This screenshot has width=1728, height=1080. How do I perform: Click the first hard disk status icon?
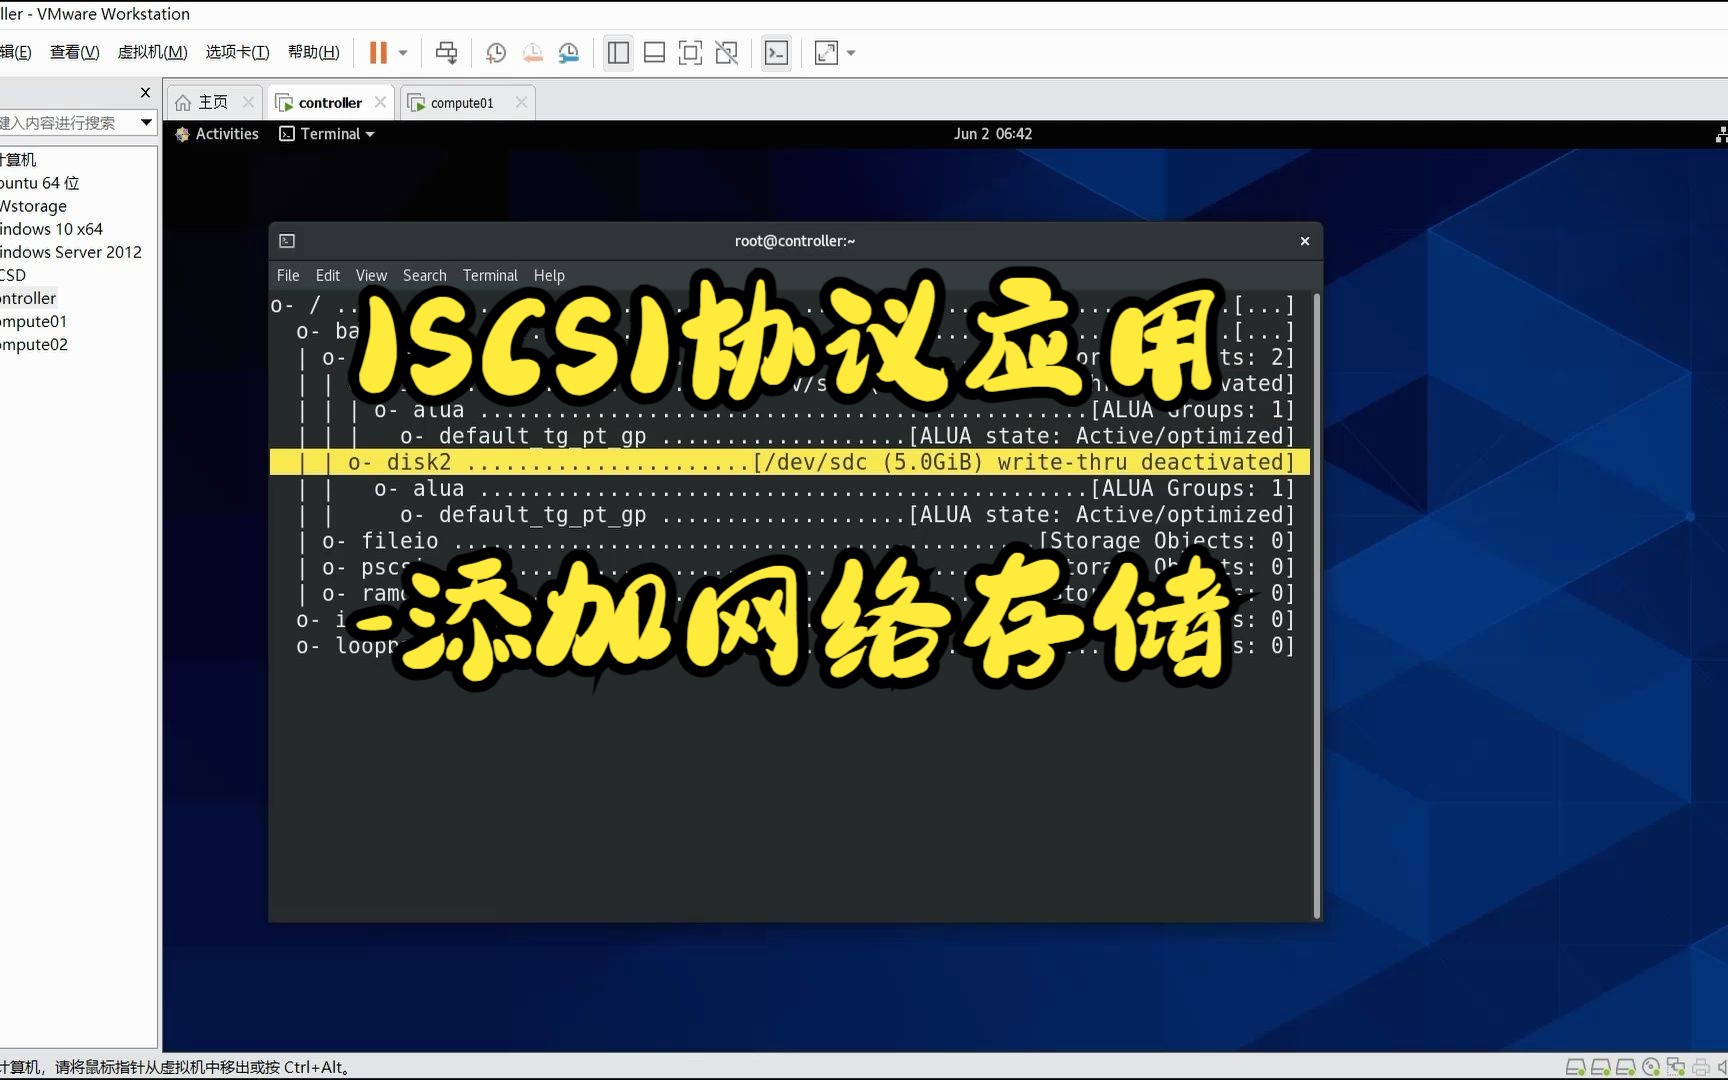click(1576, 1066)
